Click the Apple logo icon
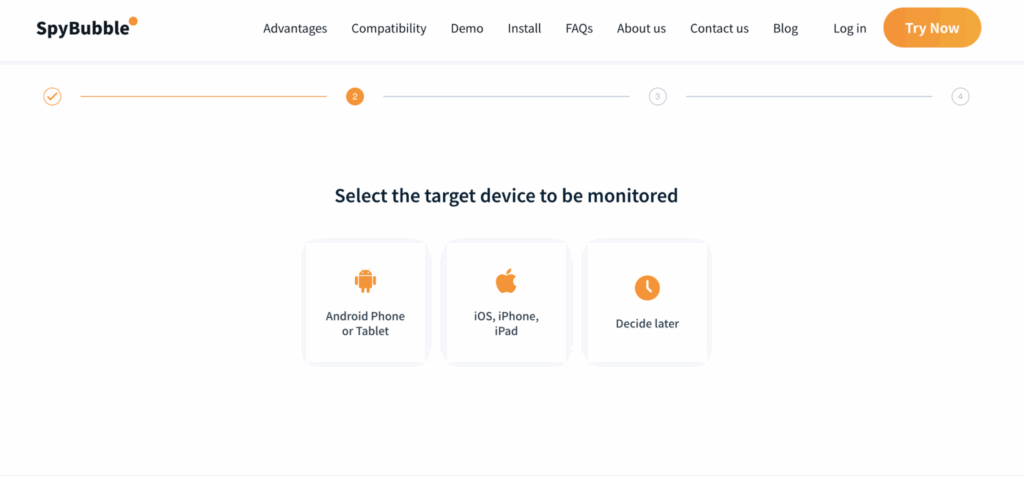Image resolution: width=1024 pixels, height=477 pixels. tap(506, 280)
